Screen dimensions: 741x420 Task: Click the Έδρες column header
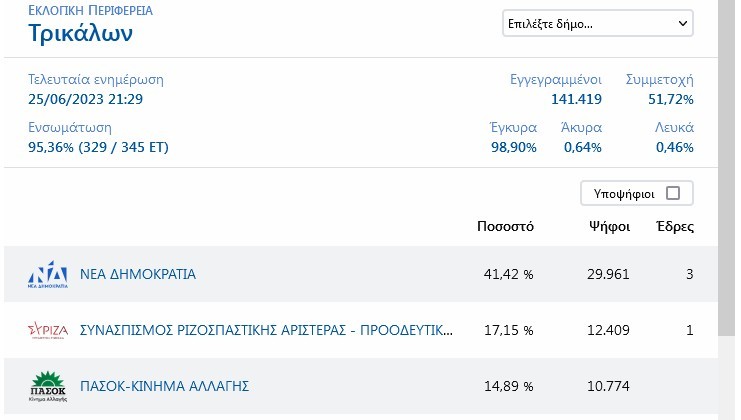tap(674, 227)
